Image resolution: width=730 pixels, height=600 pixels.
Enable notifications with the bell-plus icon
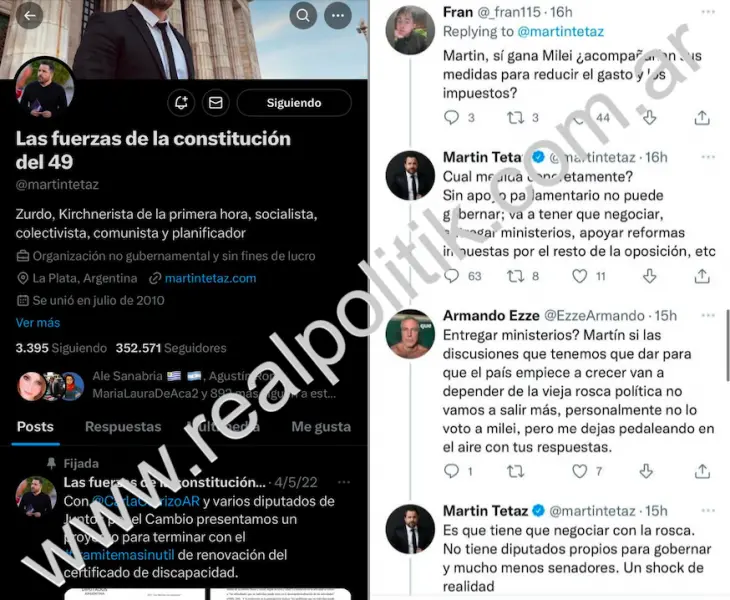coord(181,102)
